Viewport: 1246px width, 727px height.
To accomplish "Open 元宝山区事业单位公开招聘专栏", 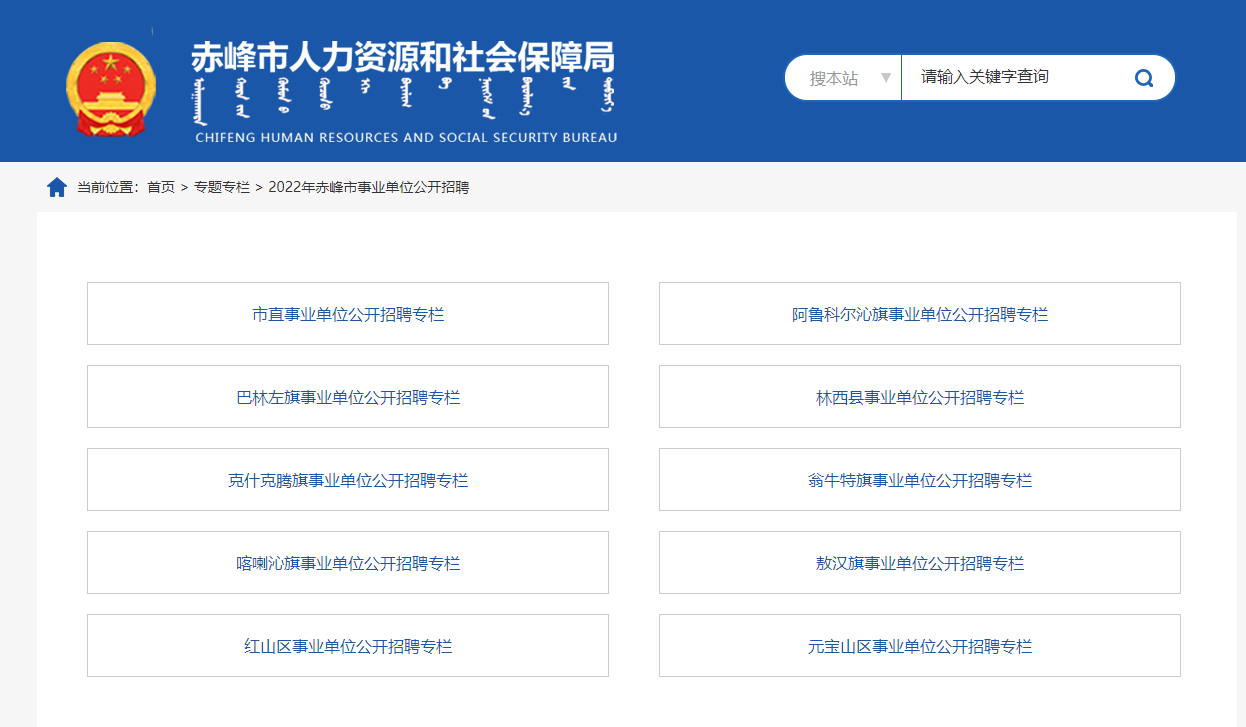I will [x=919, y=646].
